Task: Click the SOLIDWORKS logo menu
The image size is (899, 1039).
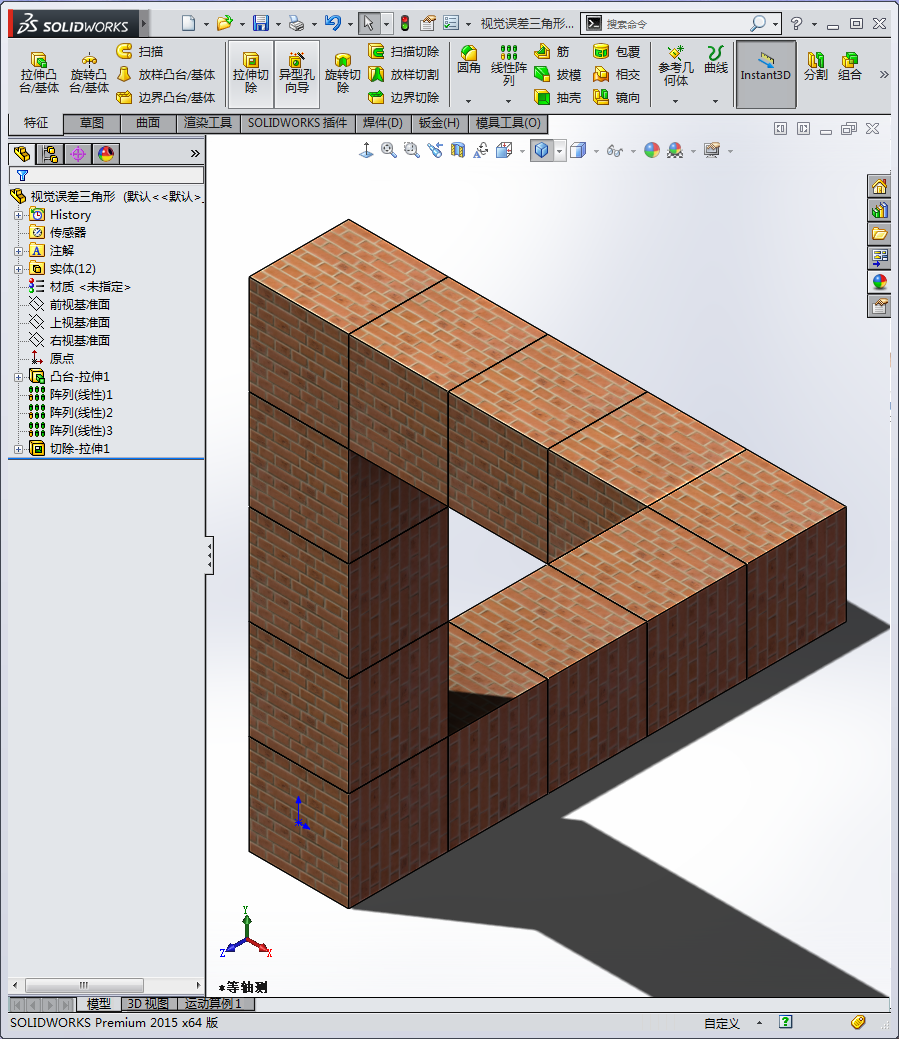Action: coord(74,25)
